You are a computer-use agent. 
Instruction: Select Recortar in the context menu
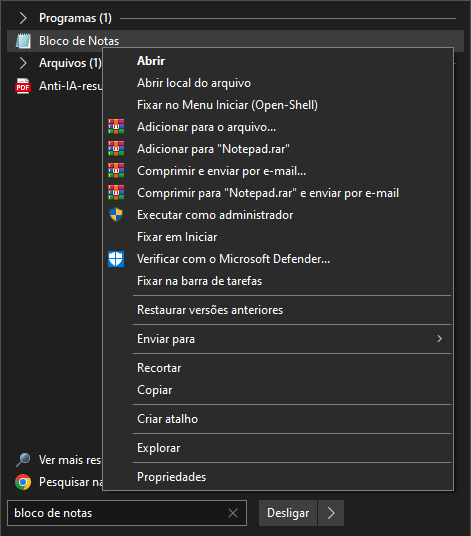pos(278,368)
